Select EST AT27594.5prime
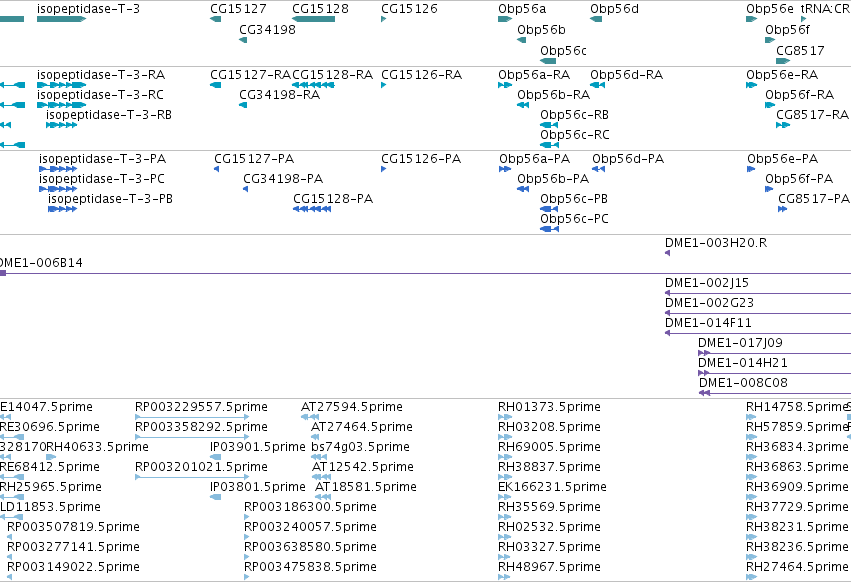 pos(352,407)
